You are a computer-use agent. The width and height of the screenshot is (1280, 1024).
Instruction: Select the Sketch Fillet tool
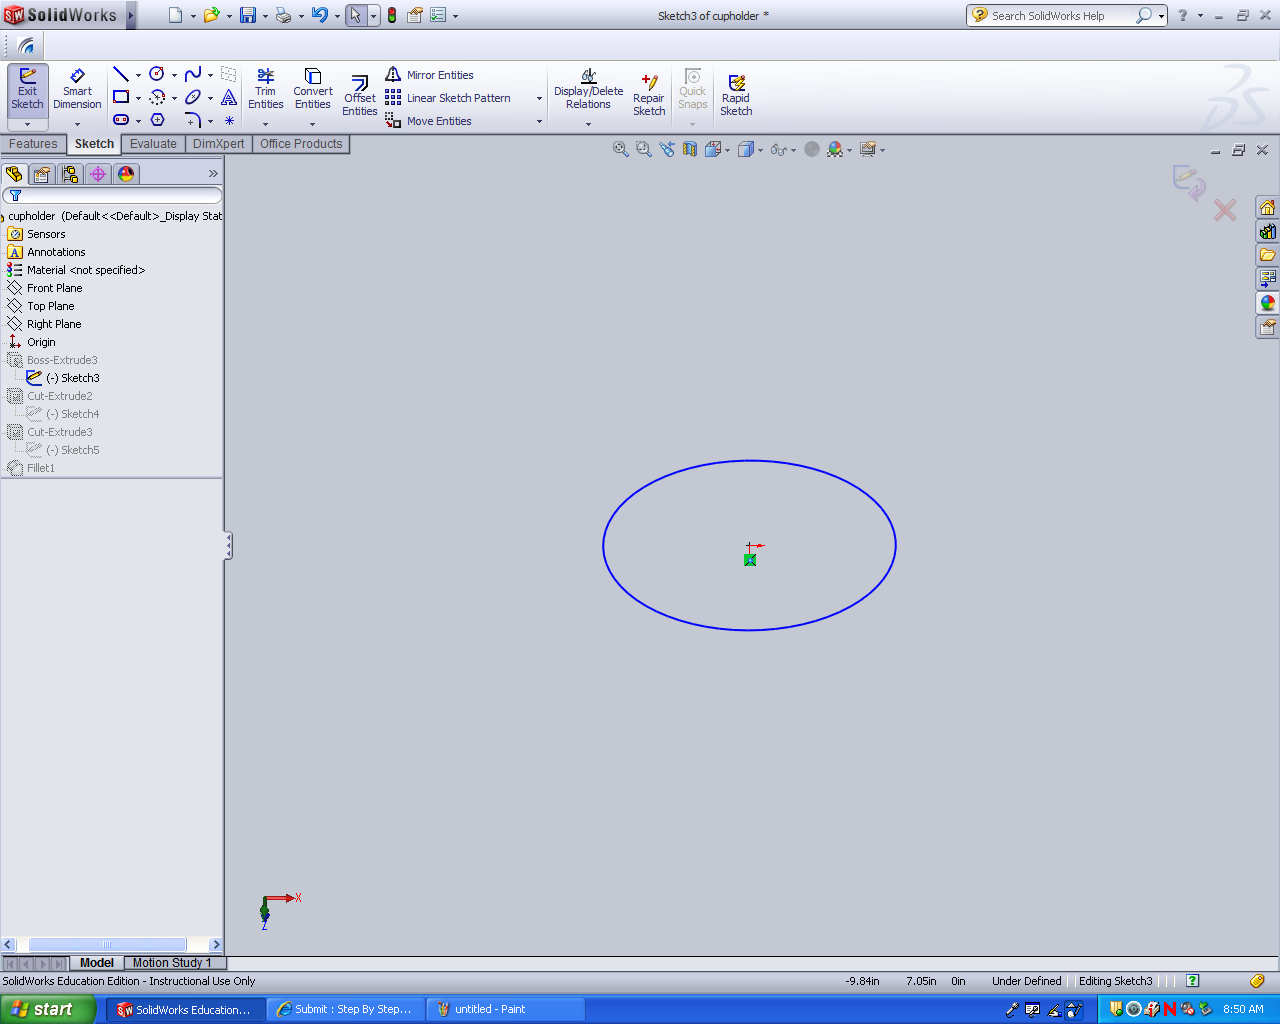point(193,120)
